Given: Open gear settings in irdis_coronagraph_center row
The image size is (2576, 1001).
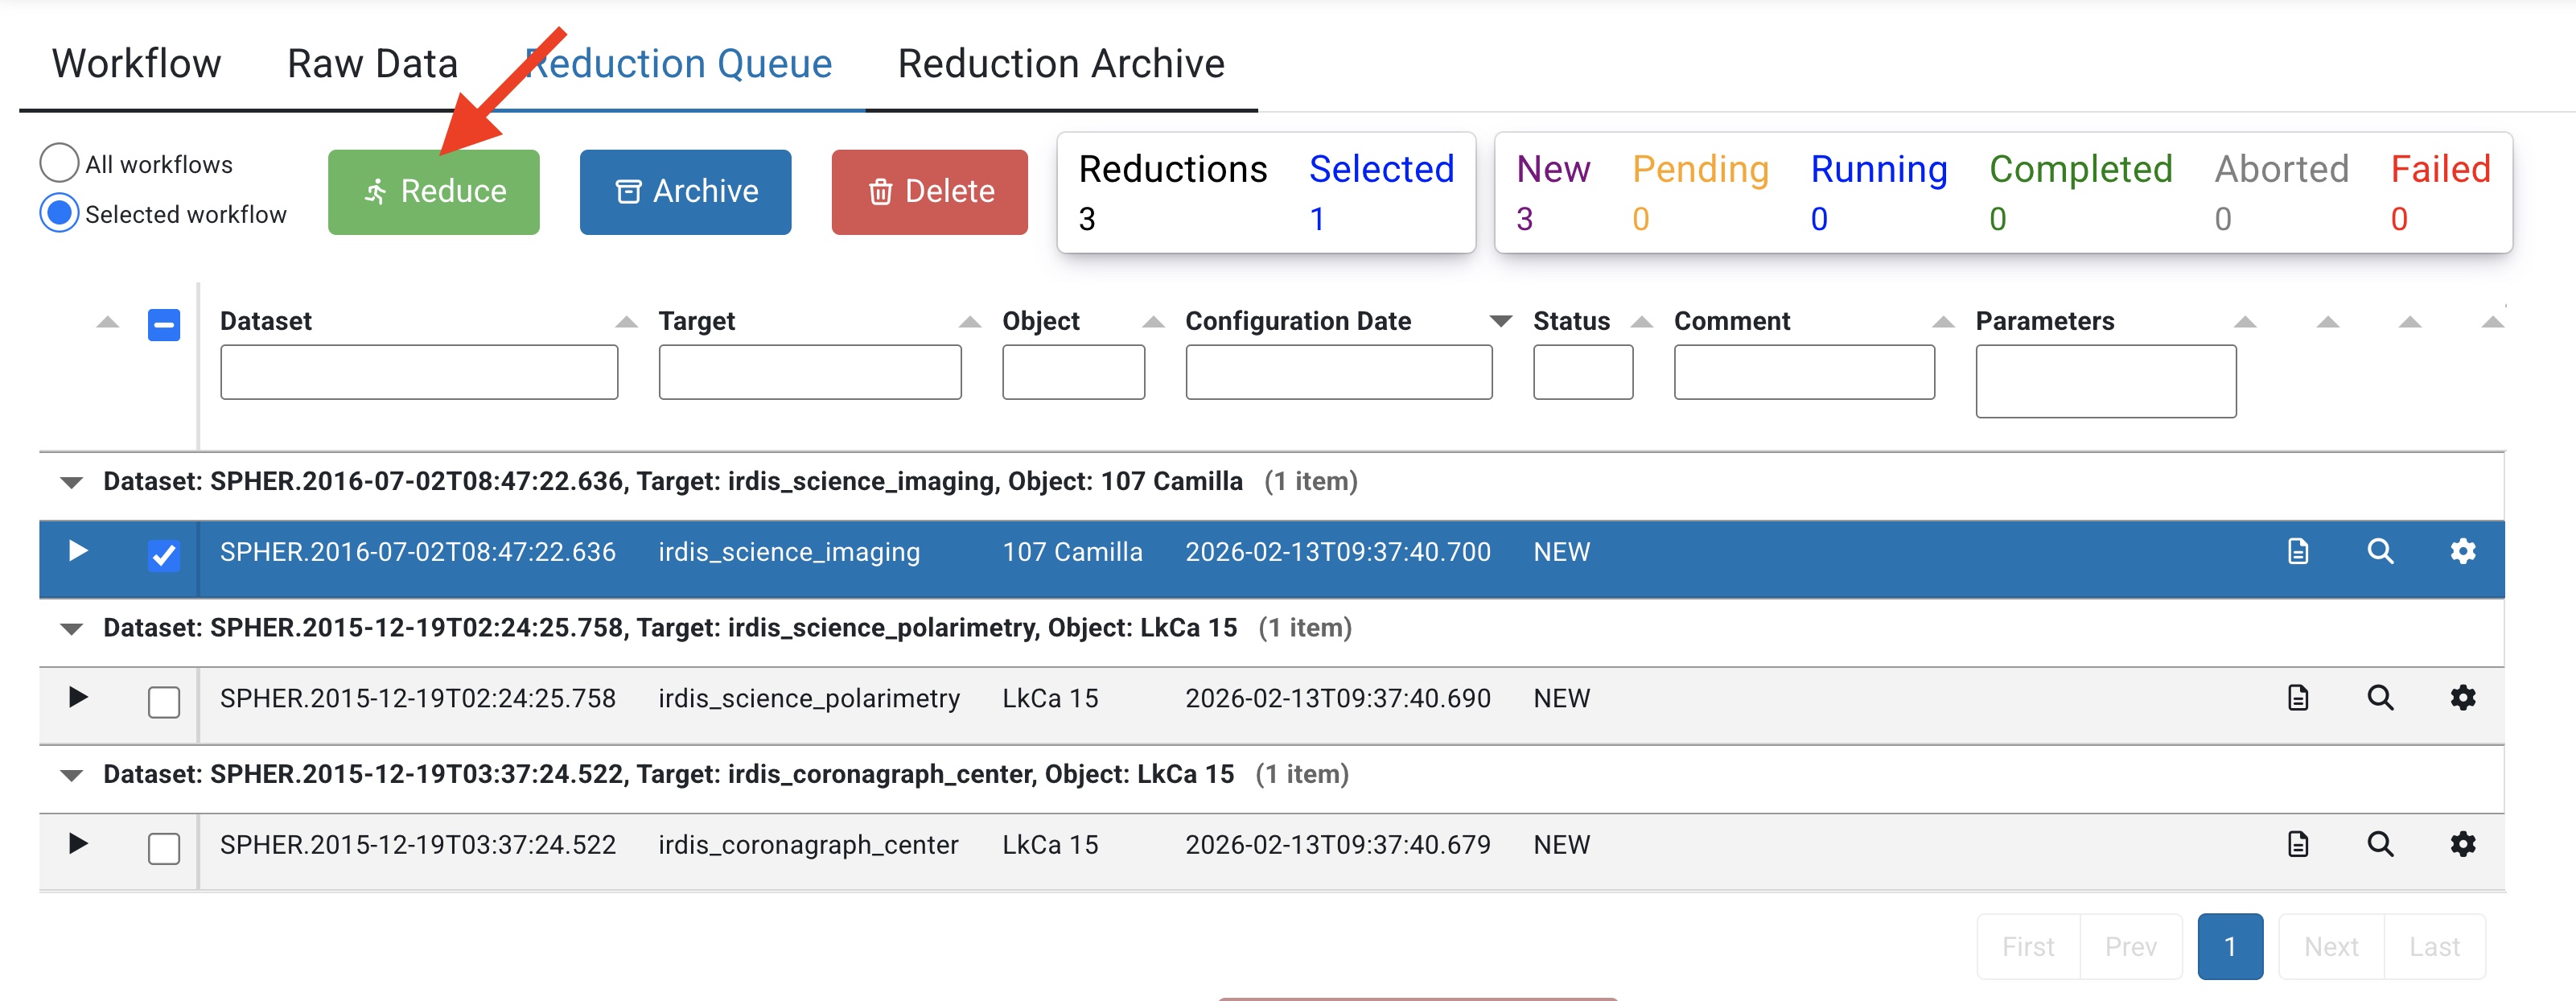Looking at the screenshot, I should pos(2463,844).
